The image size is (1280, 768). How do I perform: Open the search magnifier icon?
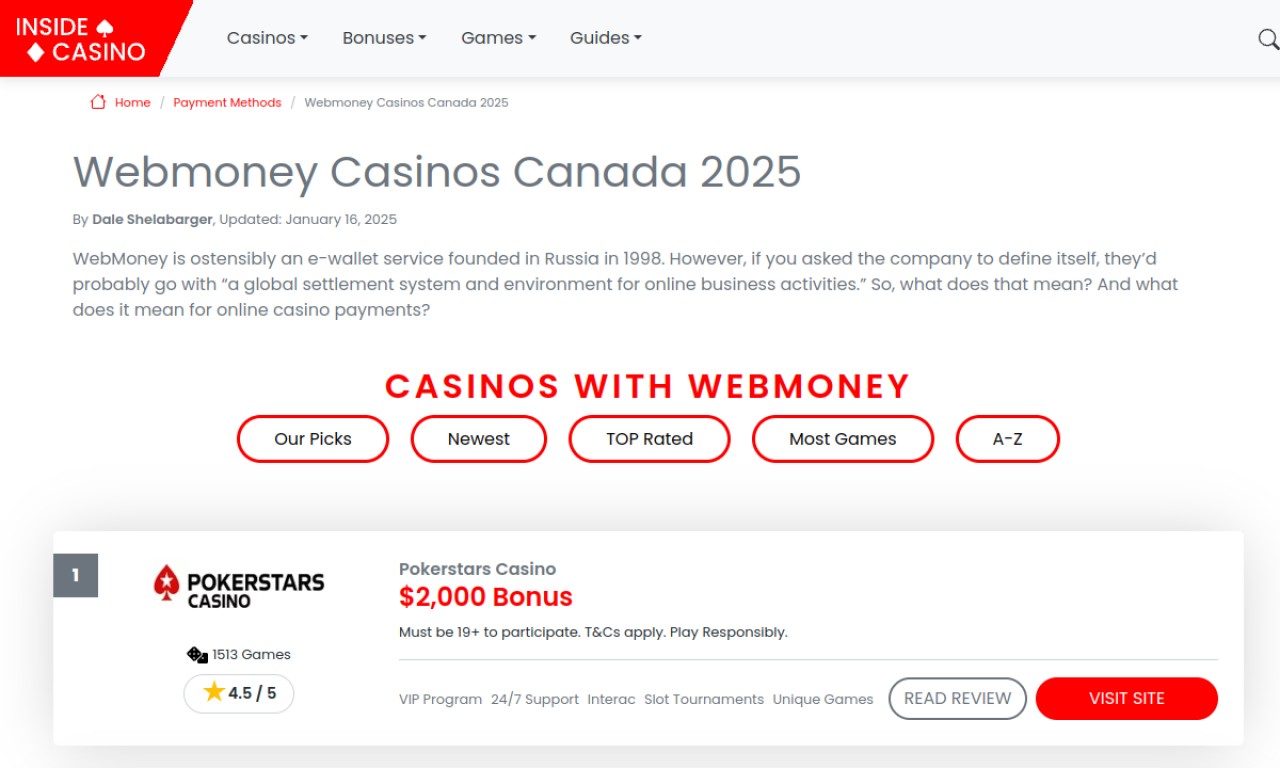1268,39
